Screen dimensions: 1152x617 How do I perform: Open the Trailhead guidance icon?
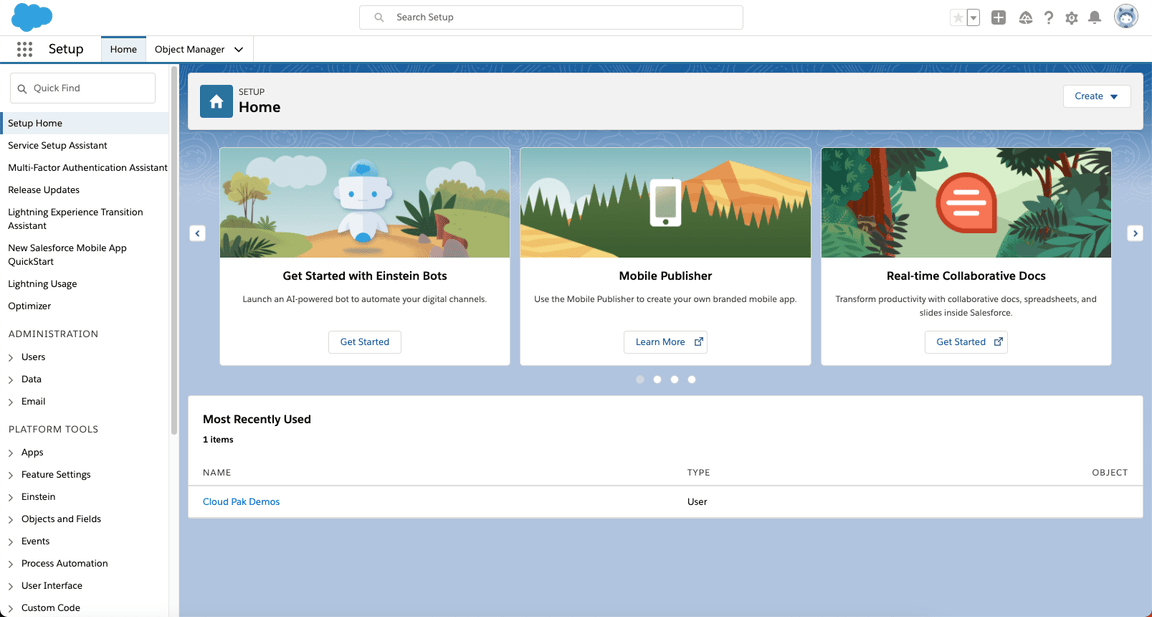pyautogui.click(x=1026, y=18)
